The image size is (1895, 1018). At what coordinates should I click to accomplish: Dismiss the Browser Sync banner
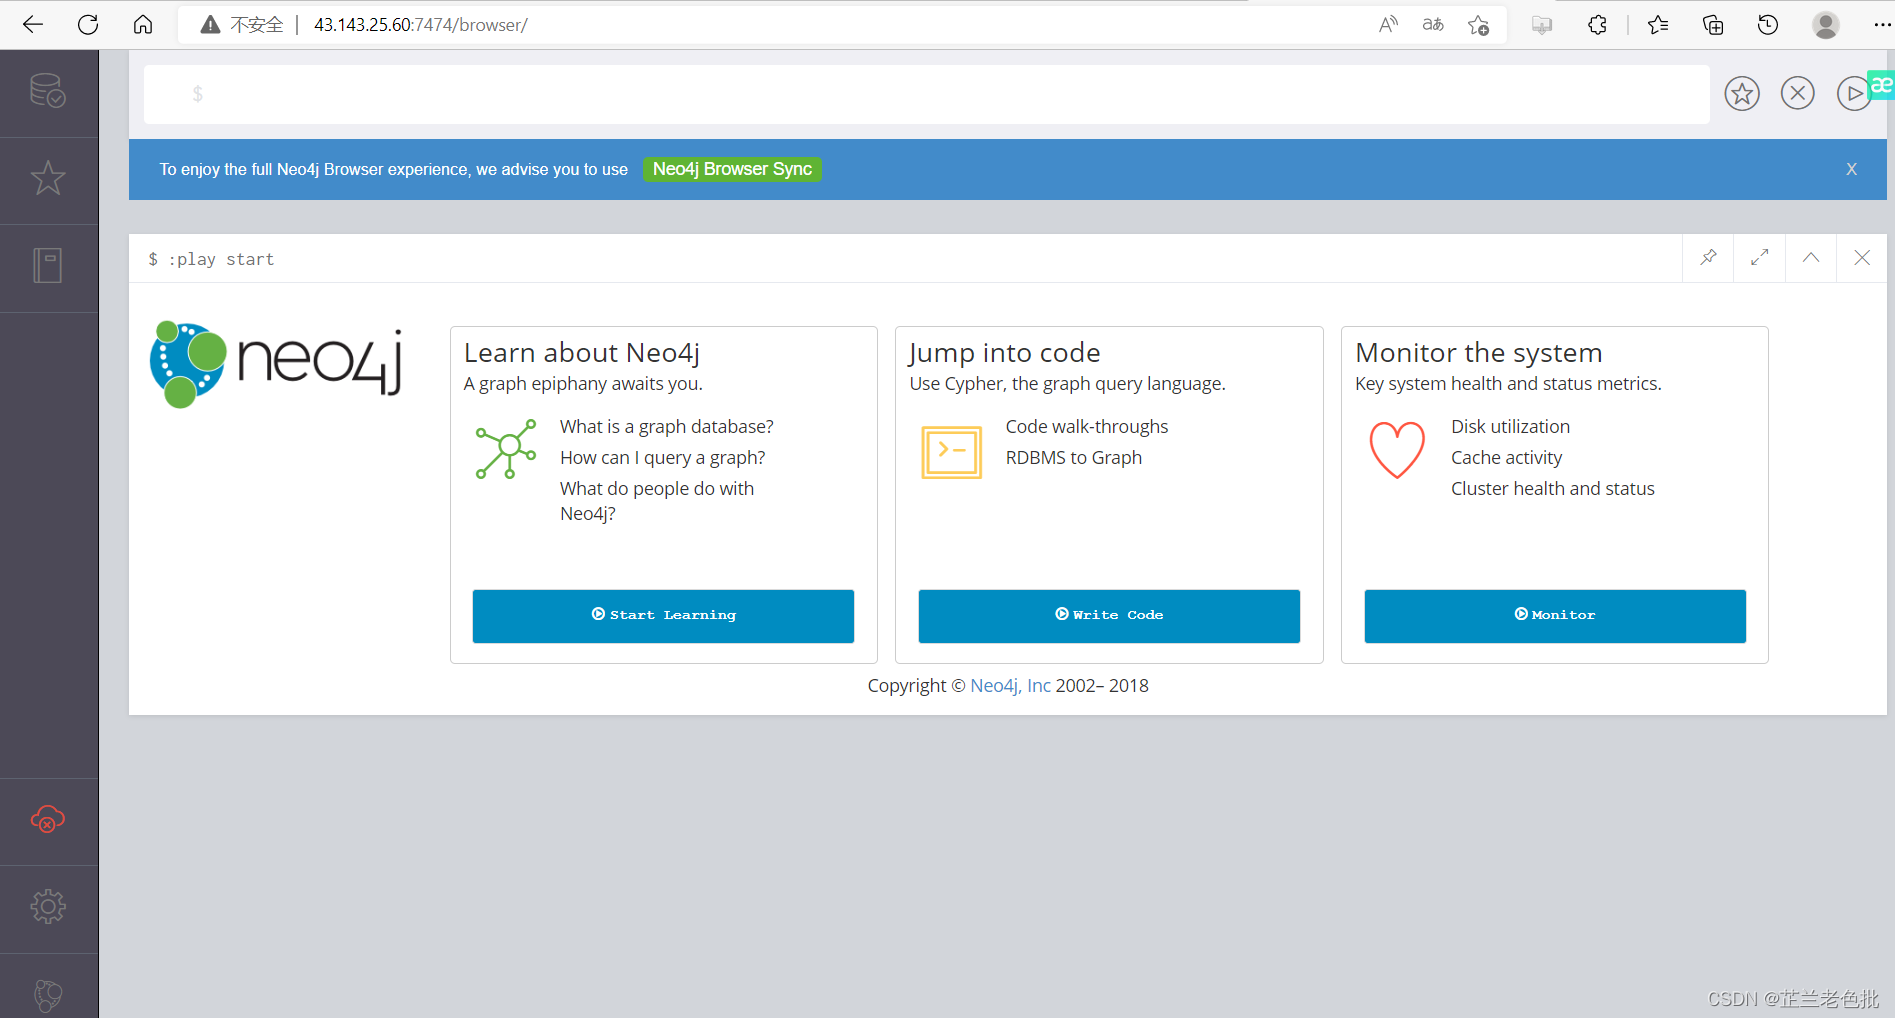click(1852, 169)
